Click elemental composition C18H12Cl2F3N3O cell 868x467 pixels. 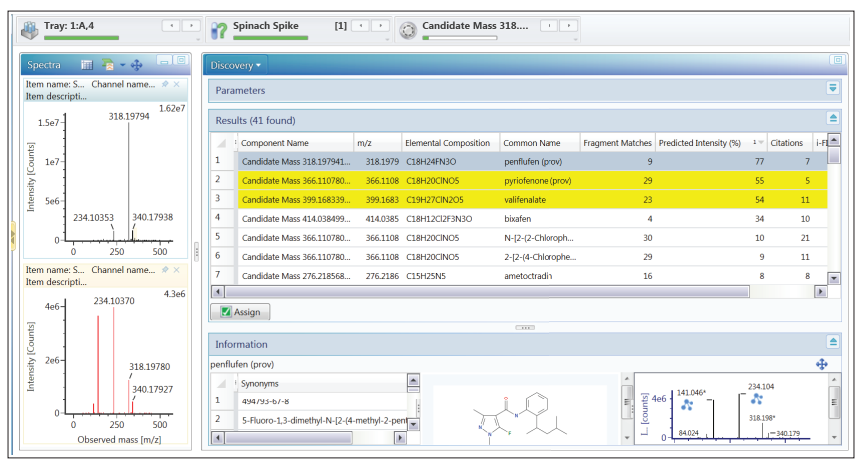pyautogui.click(x=450, y=219)
